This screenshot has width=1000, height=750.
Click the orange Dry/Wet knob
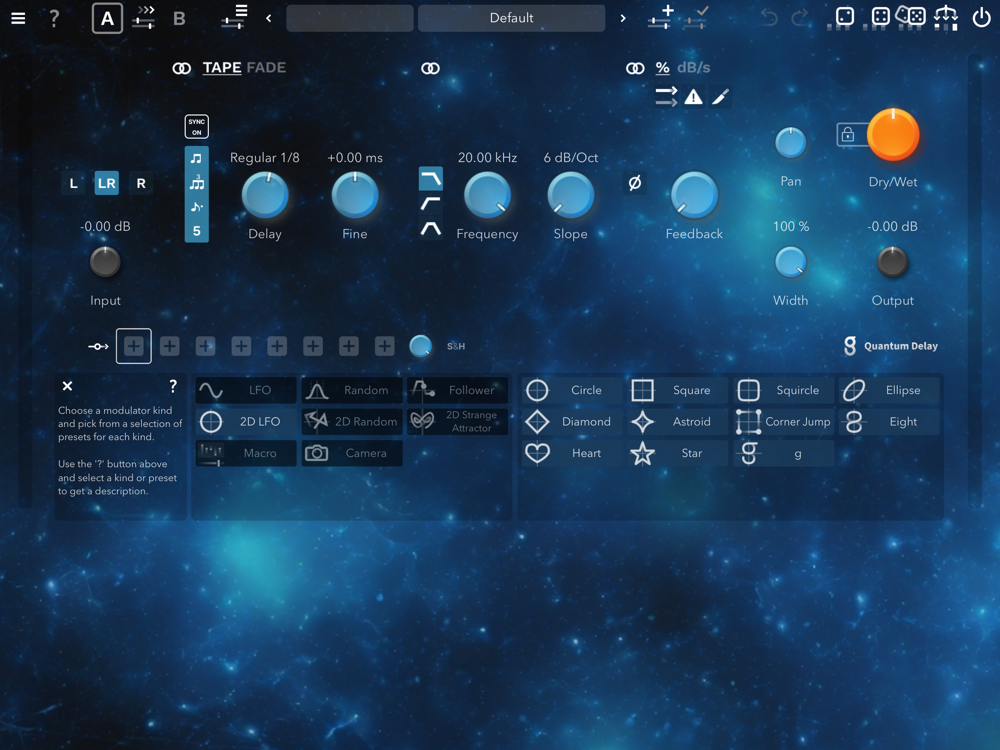point(893,135)
